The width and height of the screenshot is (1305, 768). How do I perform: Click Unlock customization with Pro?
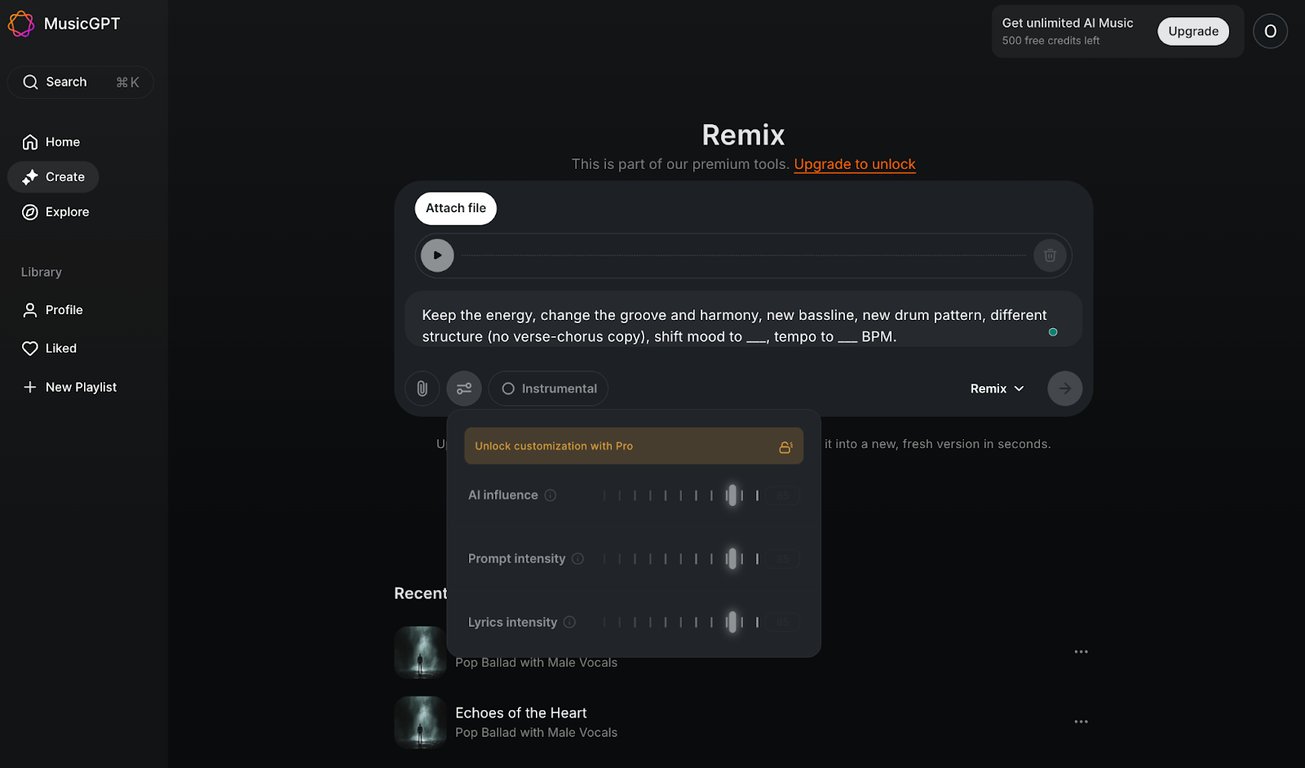(634, 445)
